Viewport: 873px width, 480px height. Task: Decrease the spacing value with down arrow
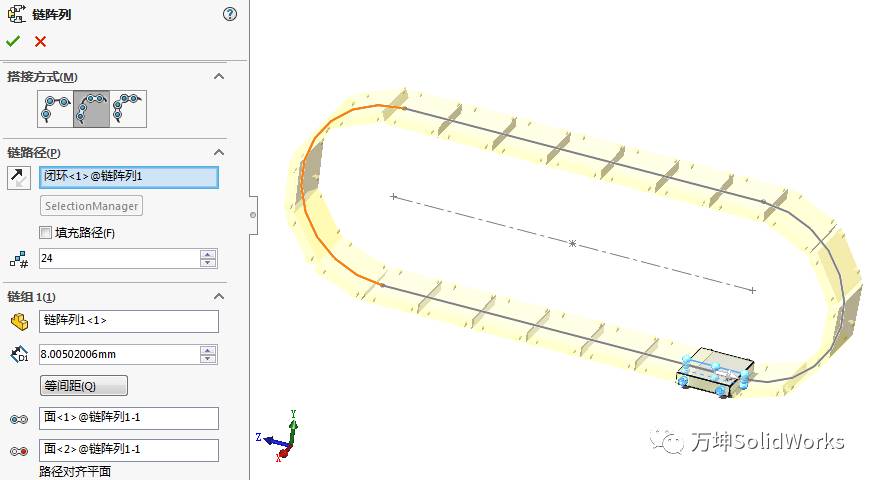point(208,359)
